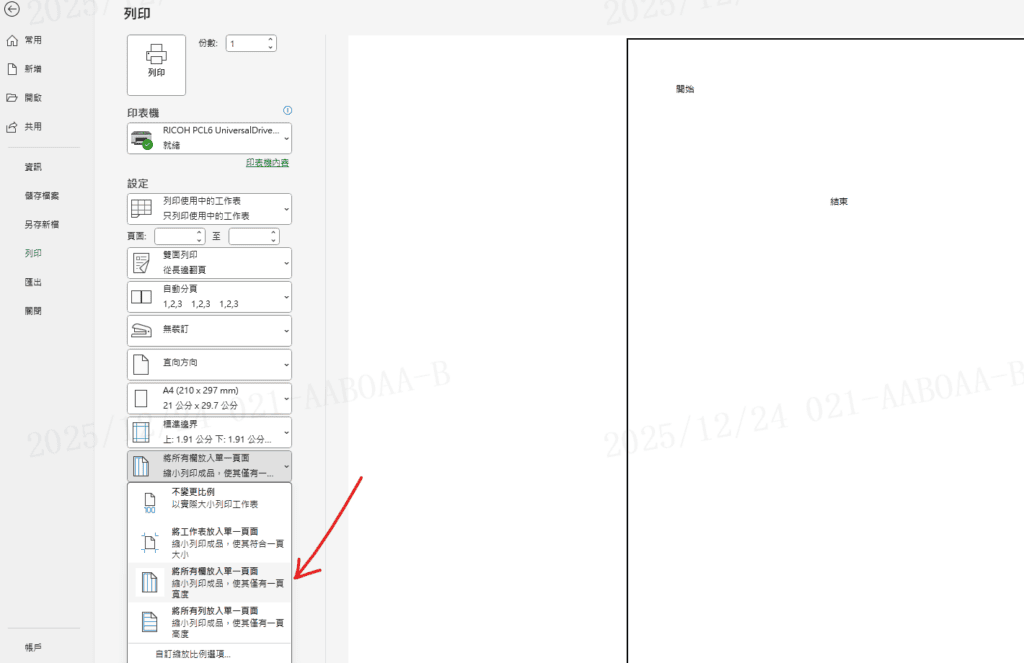Image resolution: width=1024 pixels, height=663 pixels.
Task: Open 印表機內容 link
Action: [267, 162]
